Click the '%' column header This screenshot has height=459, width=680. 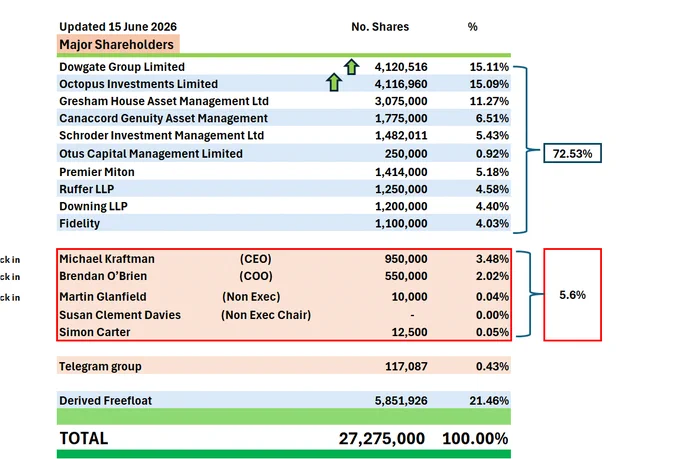pyautogui.click(x=472, y=27)
